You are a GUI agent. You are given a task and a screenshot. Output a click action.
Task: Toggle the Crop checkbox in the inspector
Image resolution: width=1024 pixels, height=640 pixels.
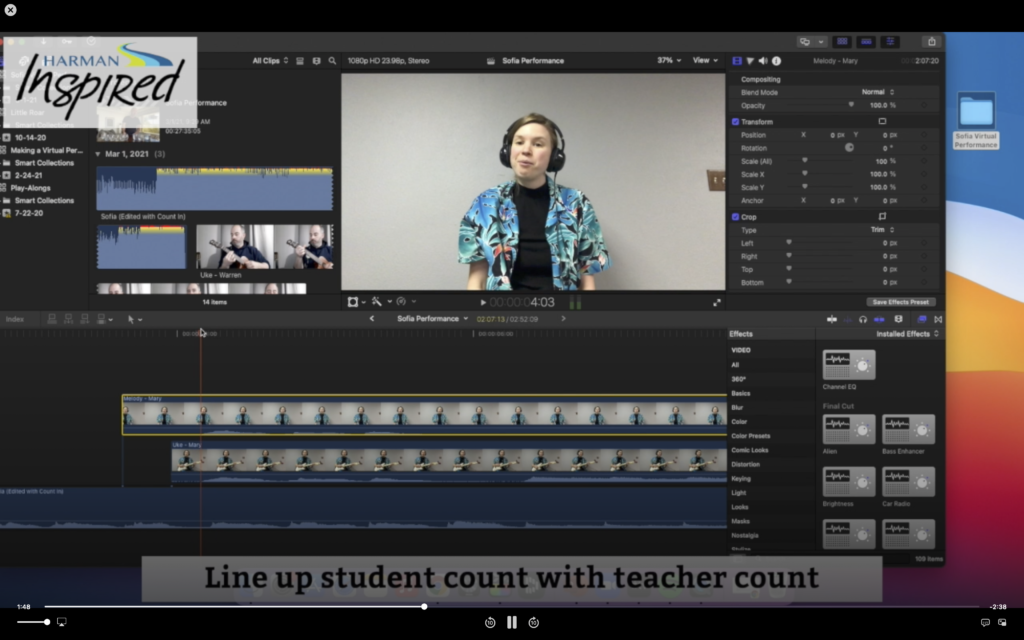tap(735, 216)
